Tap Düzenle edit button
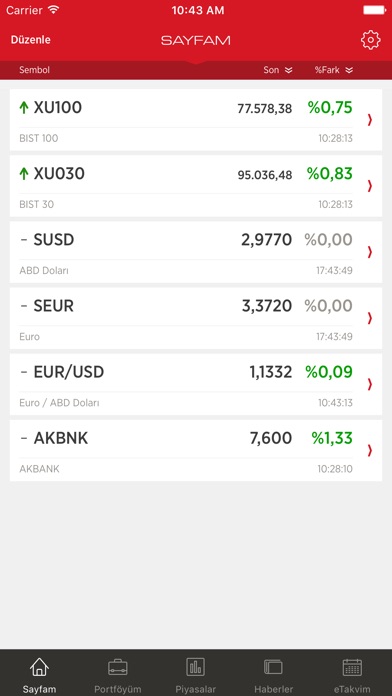 coord(31,40)
